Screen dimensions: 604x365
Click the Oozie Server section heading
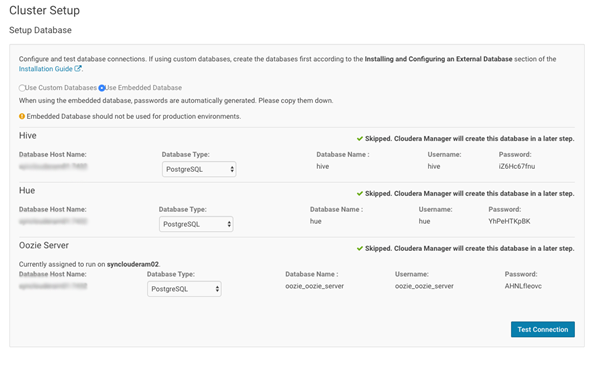click(x=44, y=245)
